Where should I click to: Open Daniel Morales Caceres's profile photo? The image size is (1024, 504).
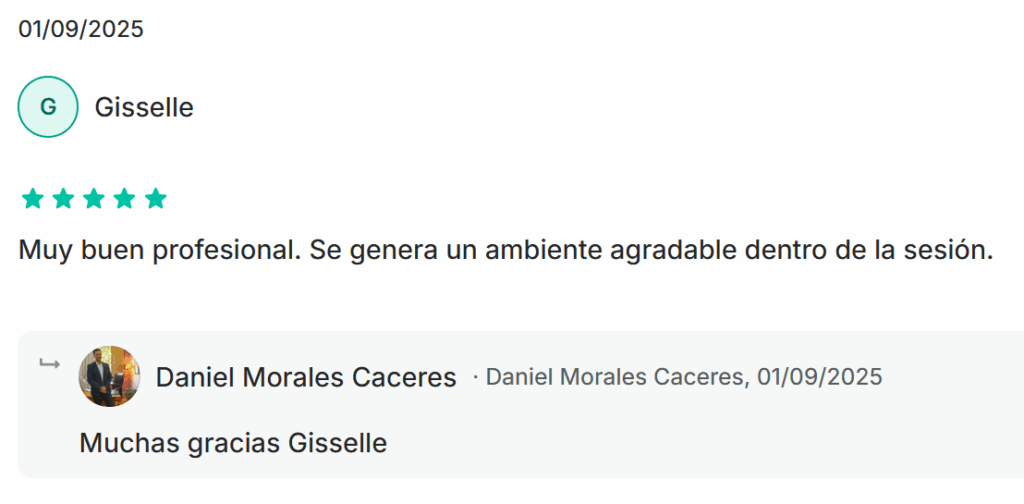(109, 376)
